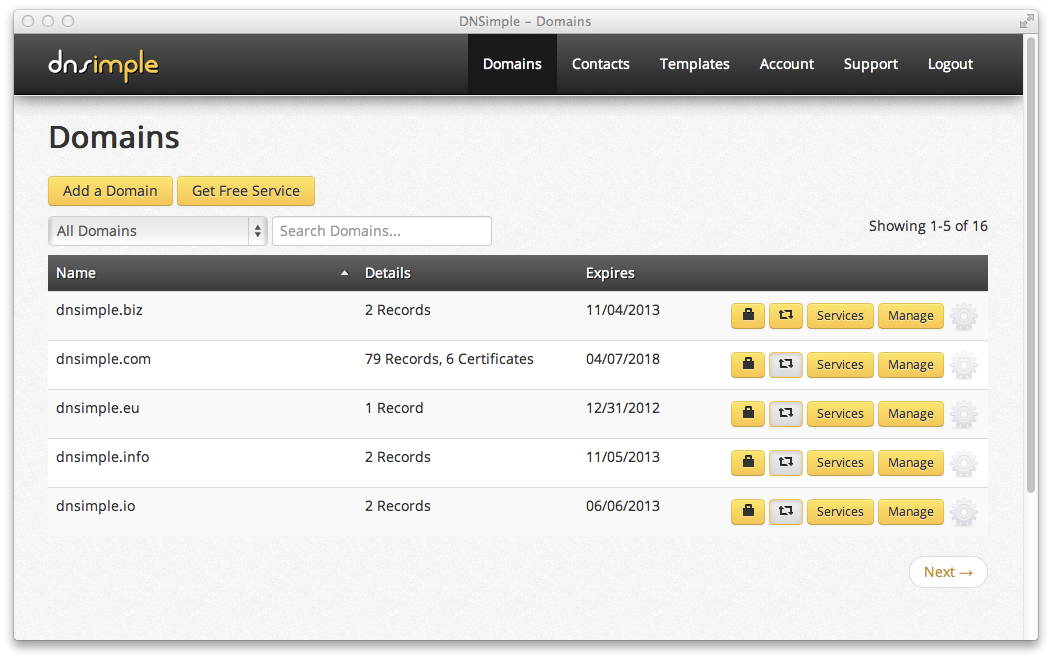Image resolution: width=1052 pixels, height=660 pixels.
Task: Toggle auto-renew icon for dnsimple.com
Action: 786,364
